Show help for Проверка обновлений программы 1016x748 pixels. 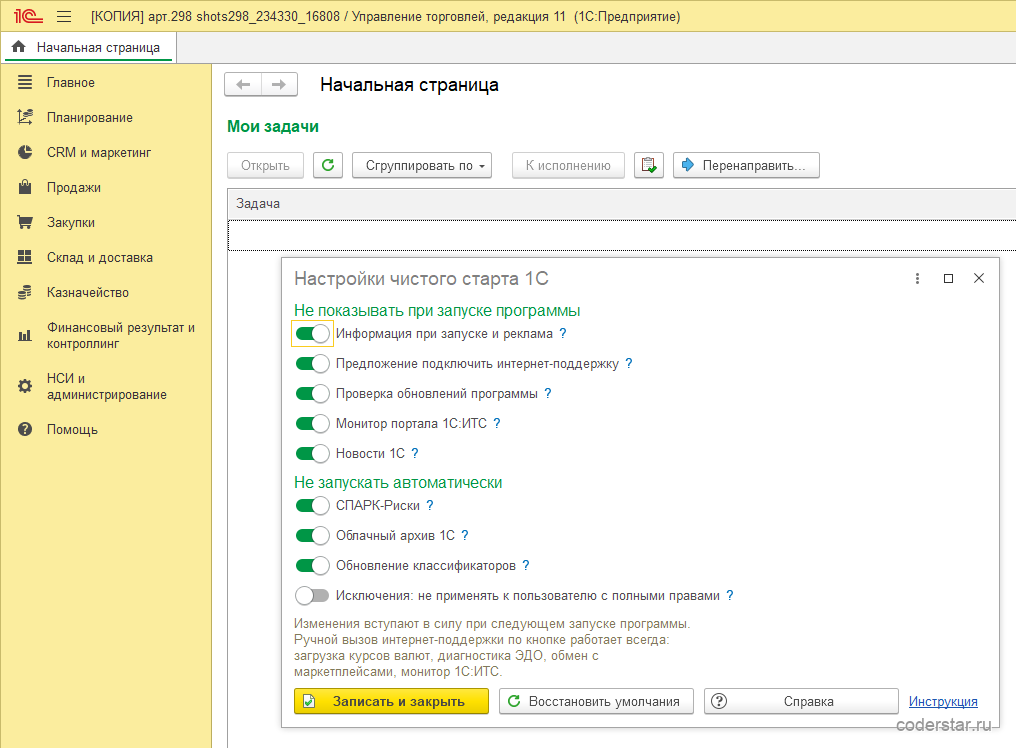pyautogui.click(x=548, y=393)
